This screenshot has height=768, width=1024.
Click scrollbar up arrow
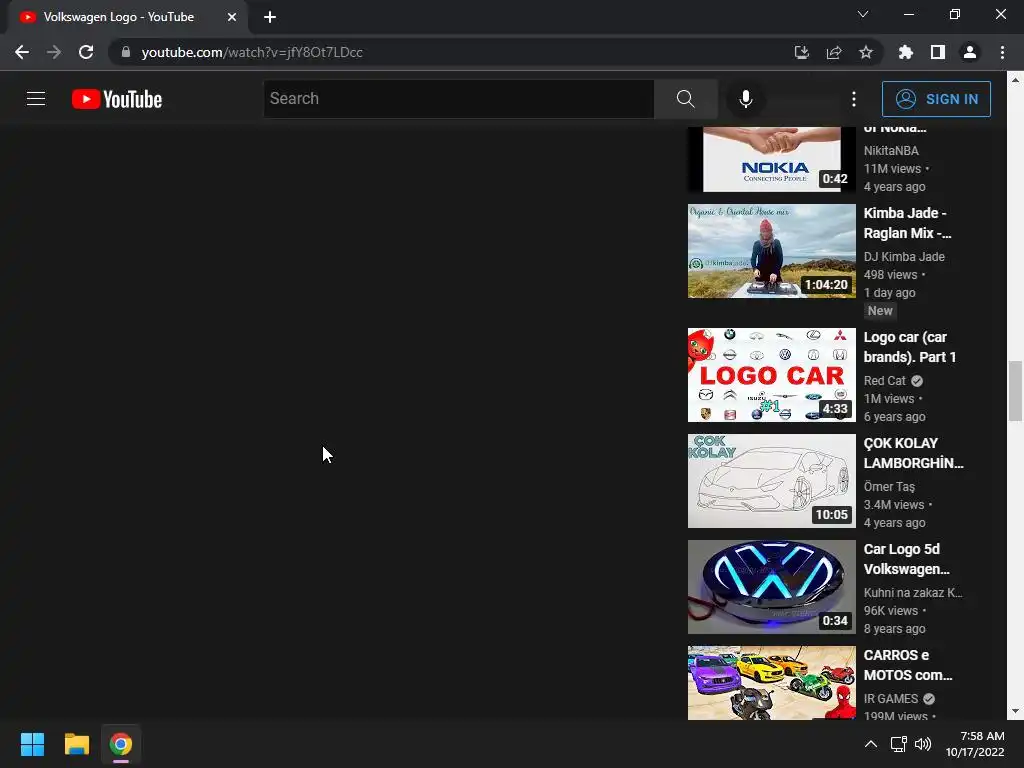1015,80
